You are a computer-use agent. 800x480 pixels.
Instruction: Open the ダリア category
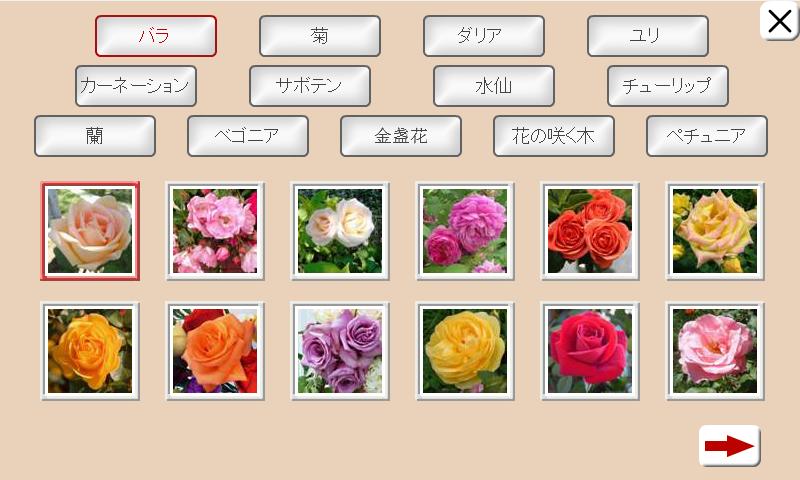[484, 36]
